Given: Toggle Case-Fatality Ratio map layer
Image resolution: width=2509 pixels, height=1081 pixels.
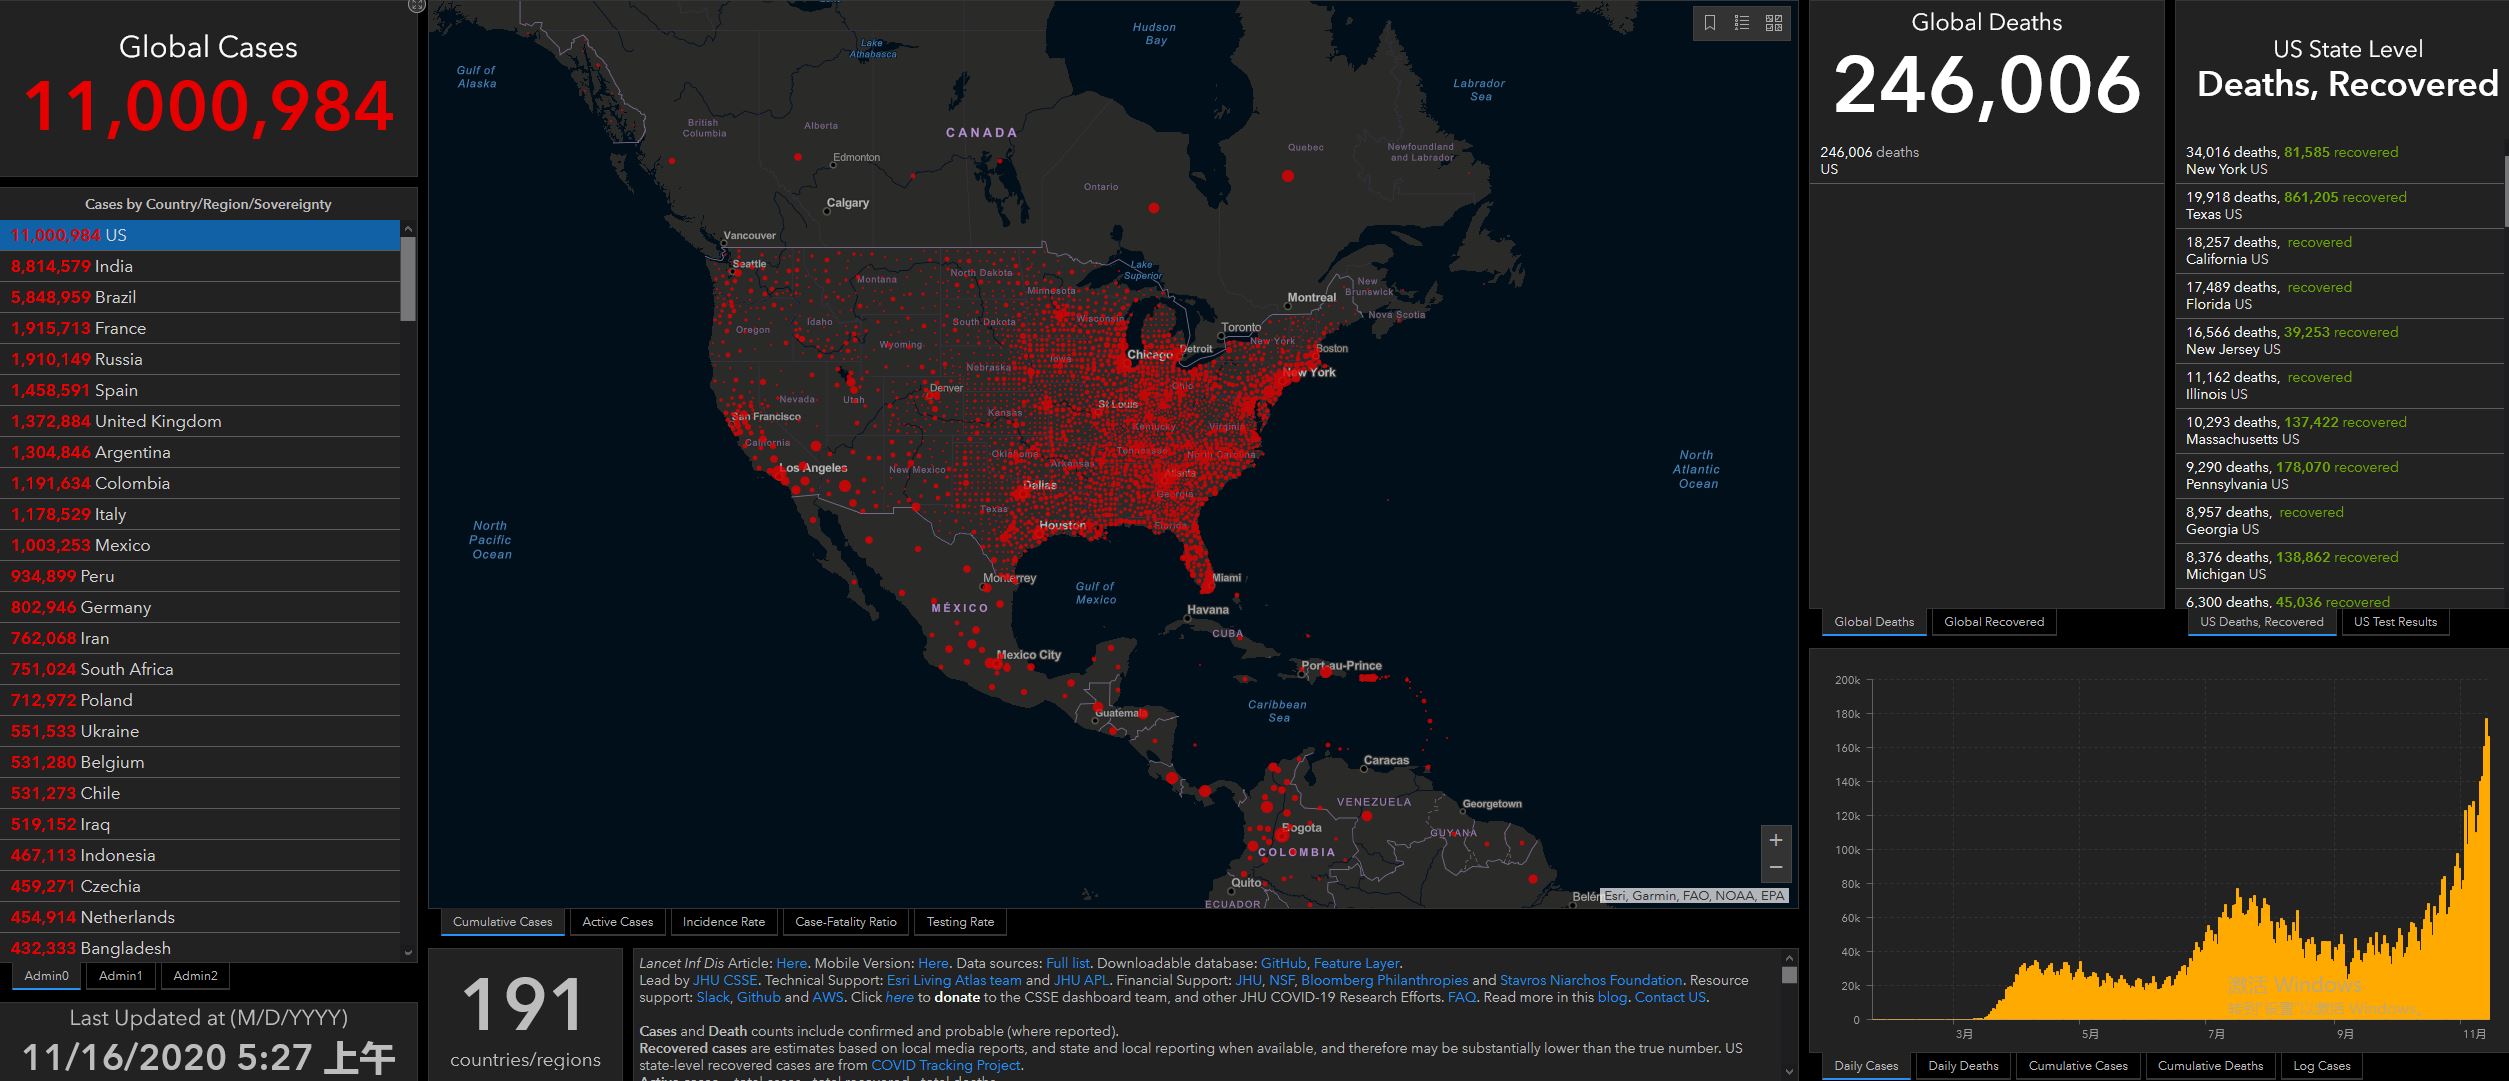Looking at the screenshot, I should click(x=845, y=922).
